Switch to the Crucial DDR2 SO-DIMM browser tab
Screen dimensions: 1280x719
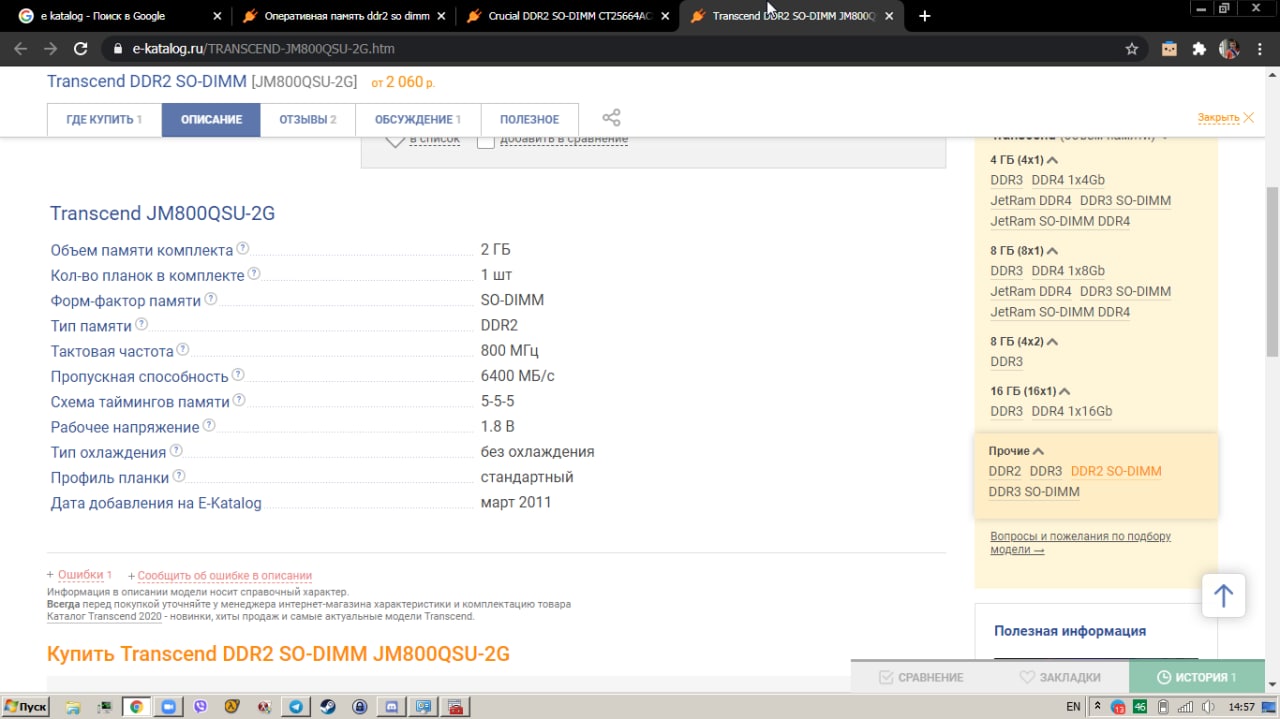pos(566,16)
